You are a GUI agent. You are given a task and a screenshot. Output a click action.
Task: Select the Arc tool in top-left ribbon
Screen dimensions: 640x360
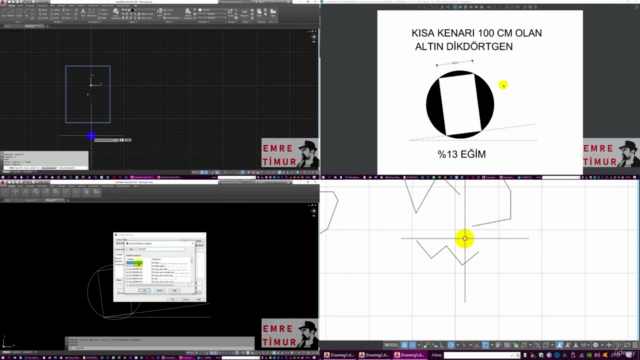coord(27,12)
